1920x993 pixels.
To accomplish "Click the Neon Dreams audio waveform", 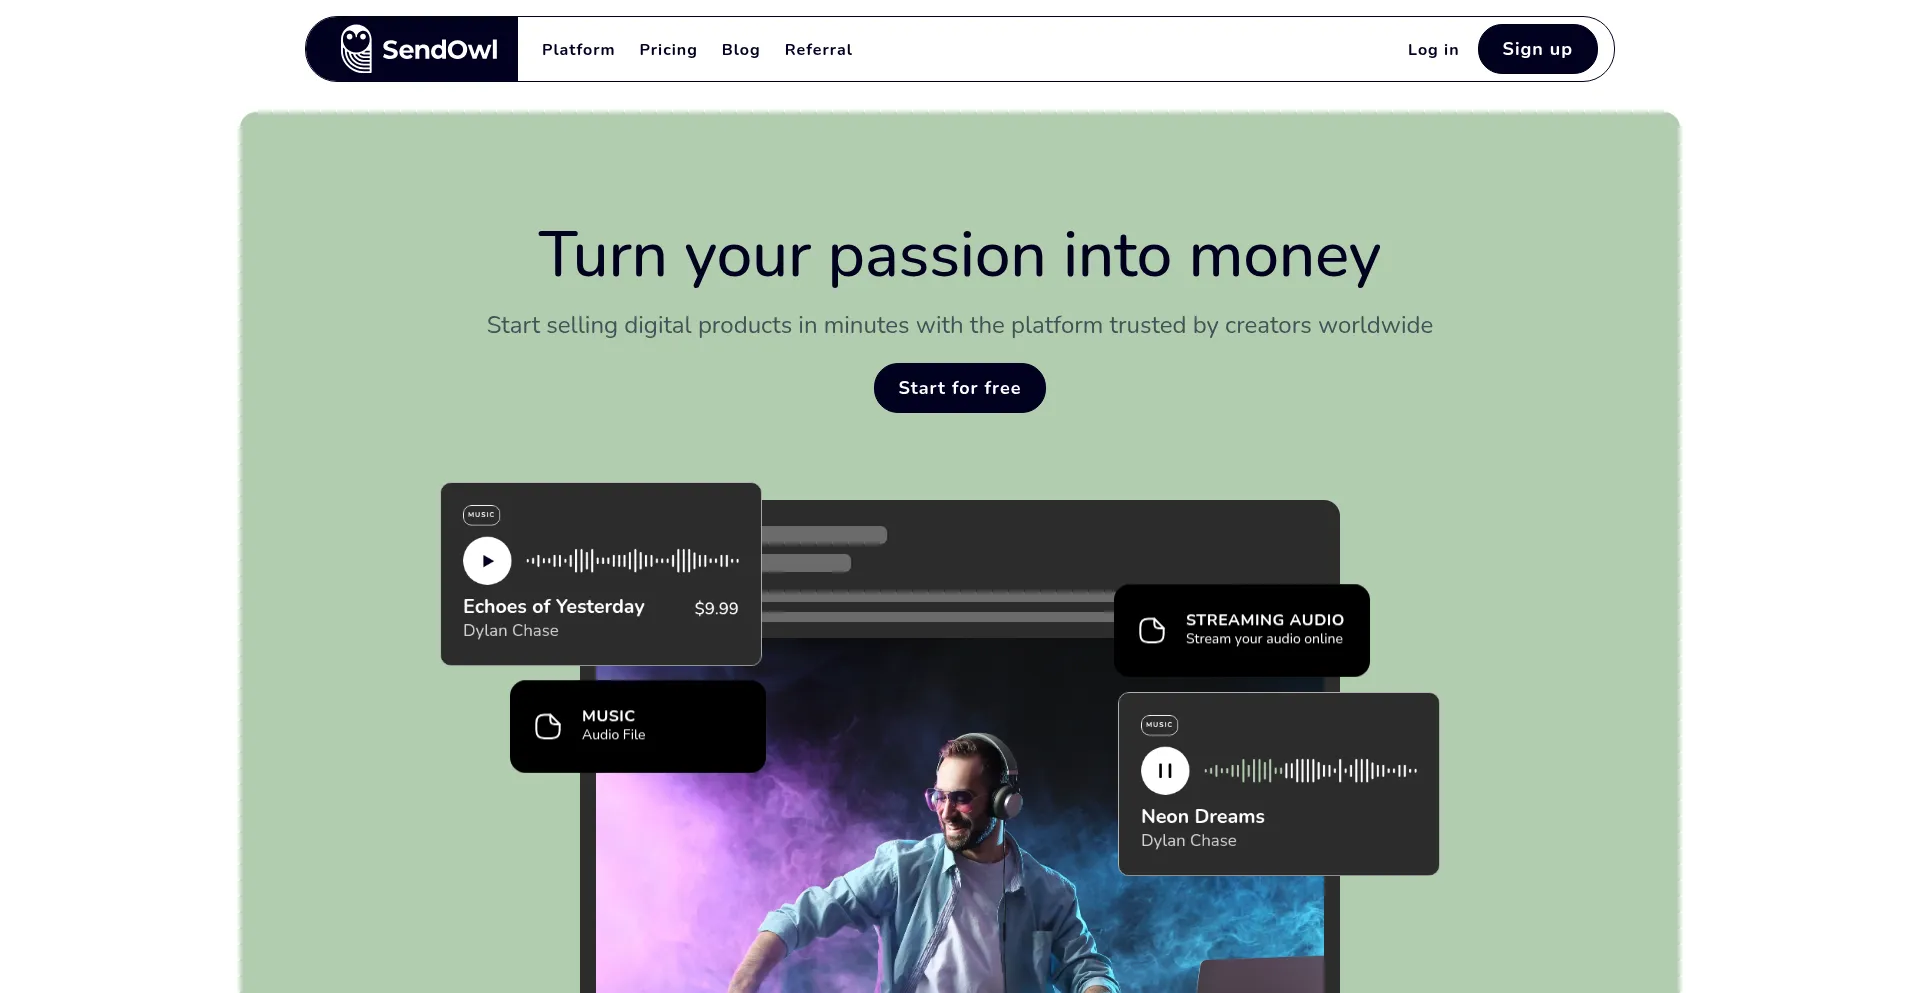I will tap(1311, 771).
